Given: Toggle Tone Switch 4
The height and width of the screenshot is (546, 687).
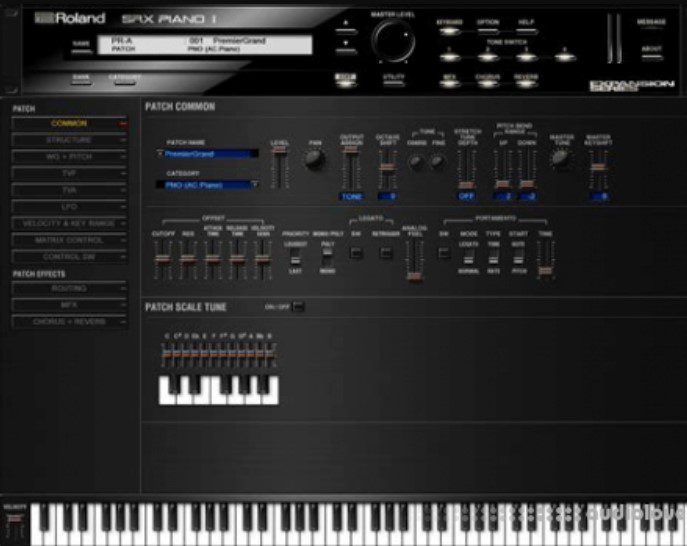Looking at the screenshot, I should [x=565, y=56].
